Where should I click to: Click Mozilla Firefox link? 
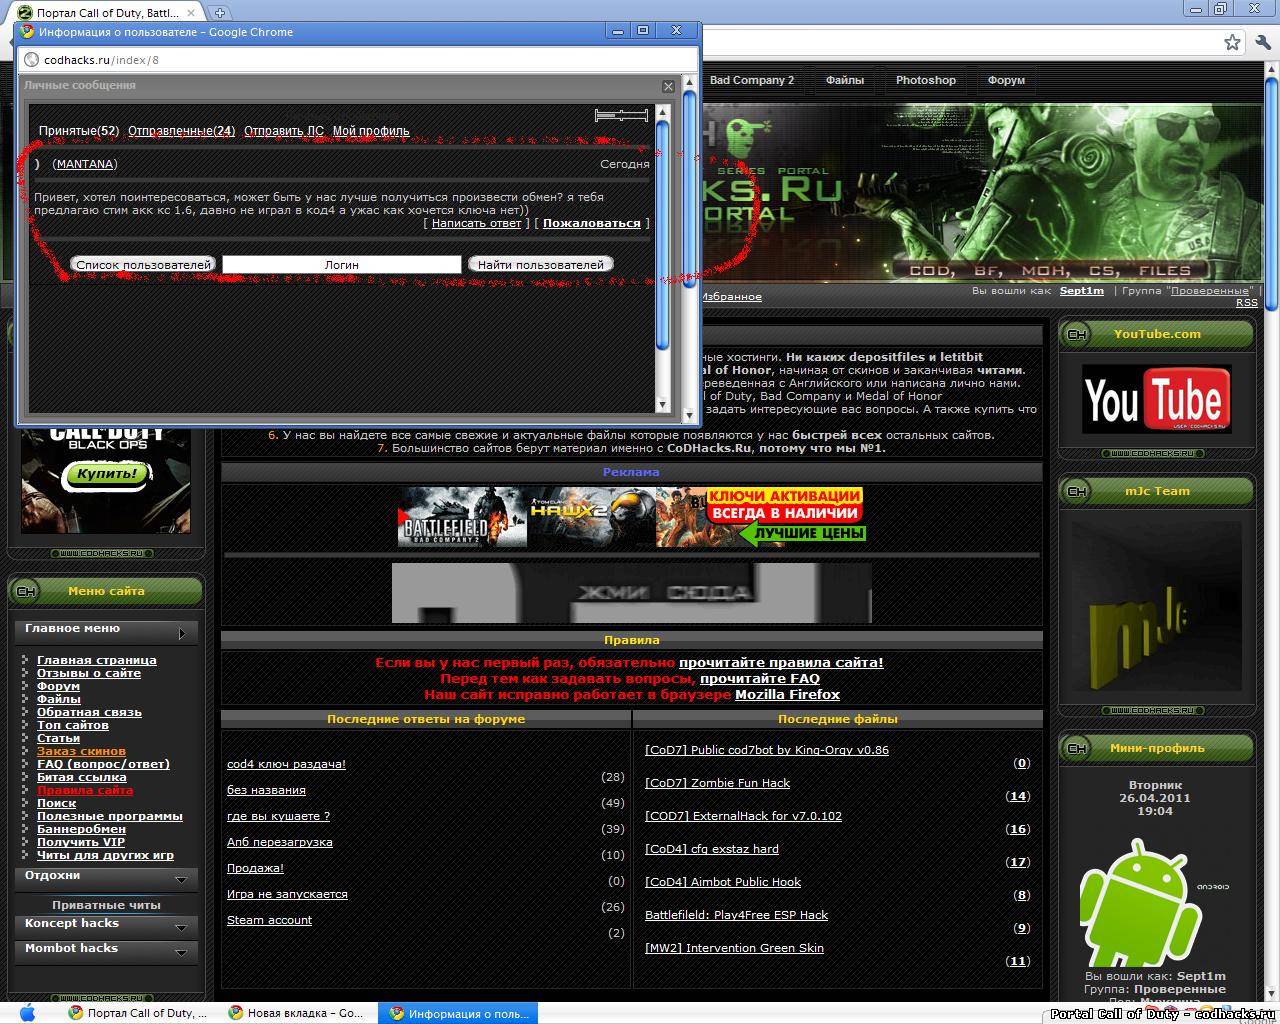pos(787,694)
